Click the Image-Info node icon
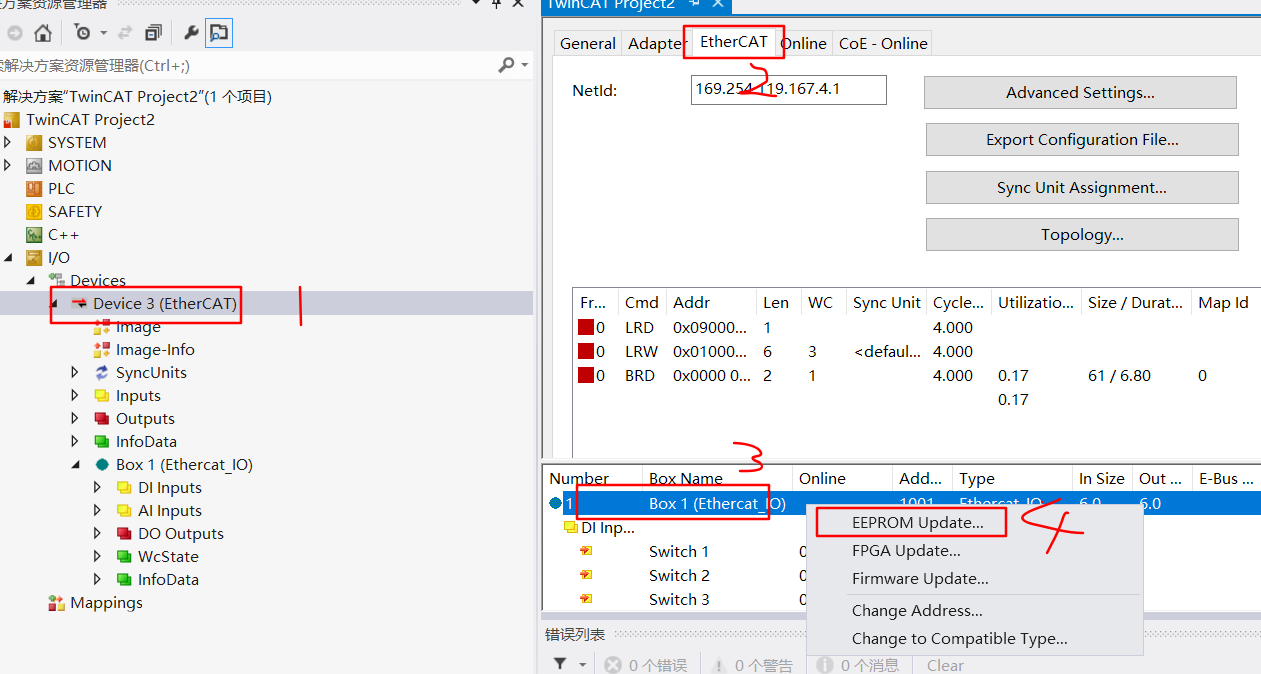 click(x=102, y=350)
